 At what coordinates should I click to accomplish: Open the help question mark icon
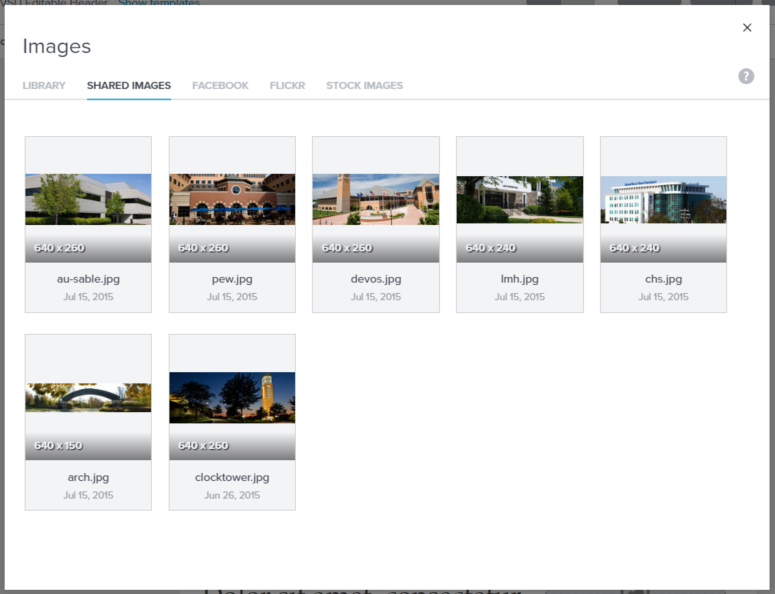click(x=746, y=76)
